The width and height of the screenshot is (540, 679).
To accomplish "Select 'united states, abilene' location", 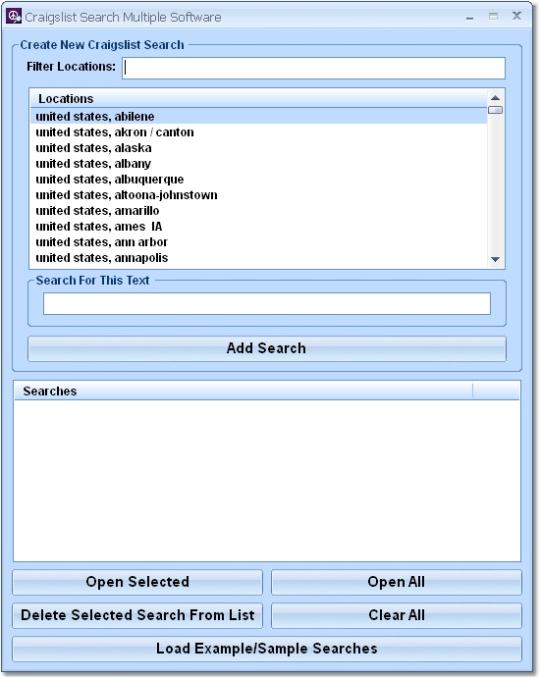I will pyautogui.click(x=259, y=116).
